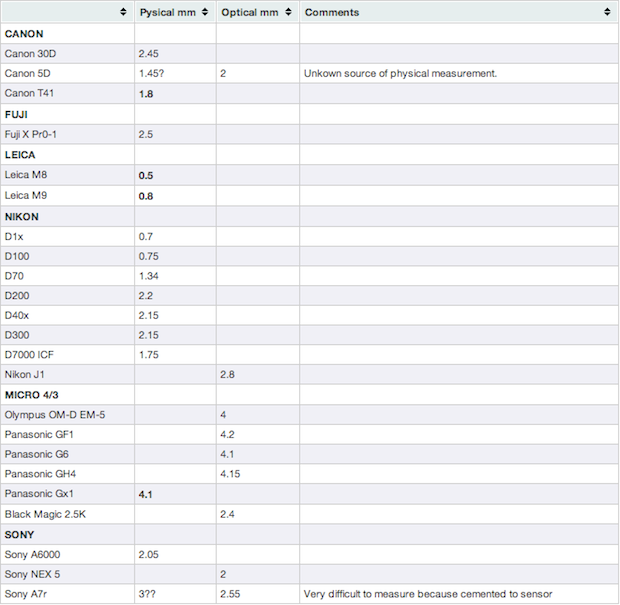This screenshot has height=605, width=620.
Task: Select the Panasonic Gx1 row name
Action: [x=39, y=494]
